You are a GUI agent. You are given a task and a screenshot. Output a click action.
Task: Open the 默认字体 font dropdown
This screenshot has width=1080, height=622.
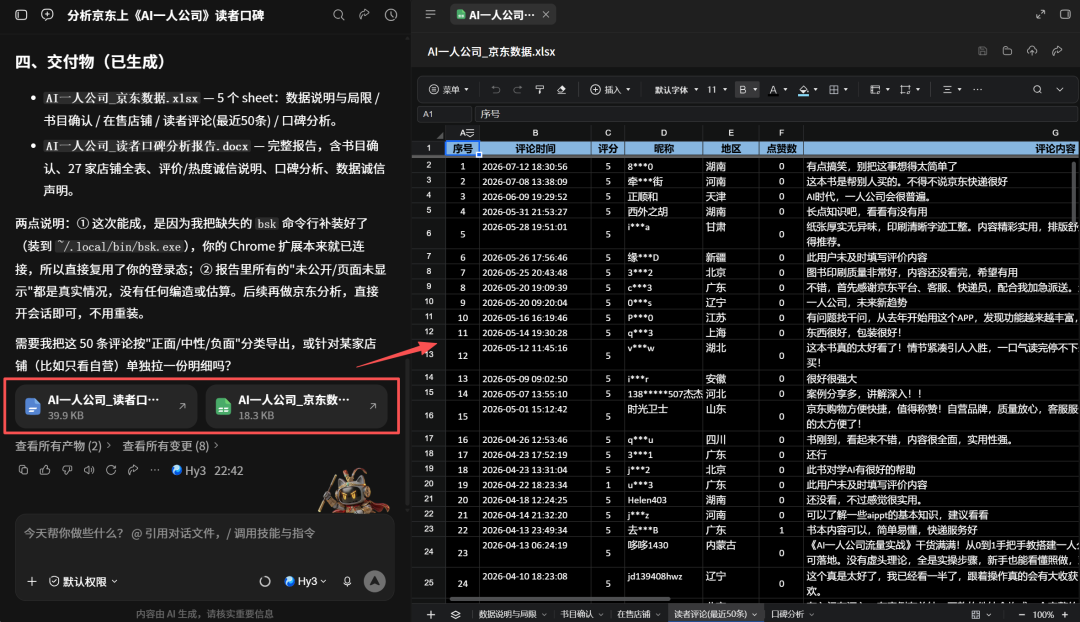676,90
